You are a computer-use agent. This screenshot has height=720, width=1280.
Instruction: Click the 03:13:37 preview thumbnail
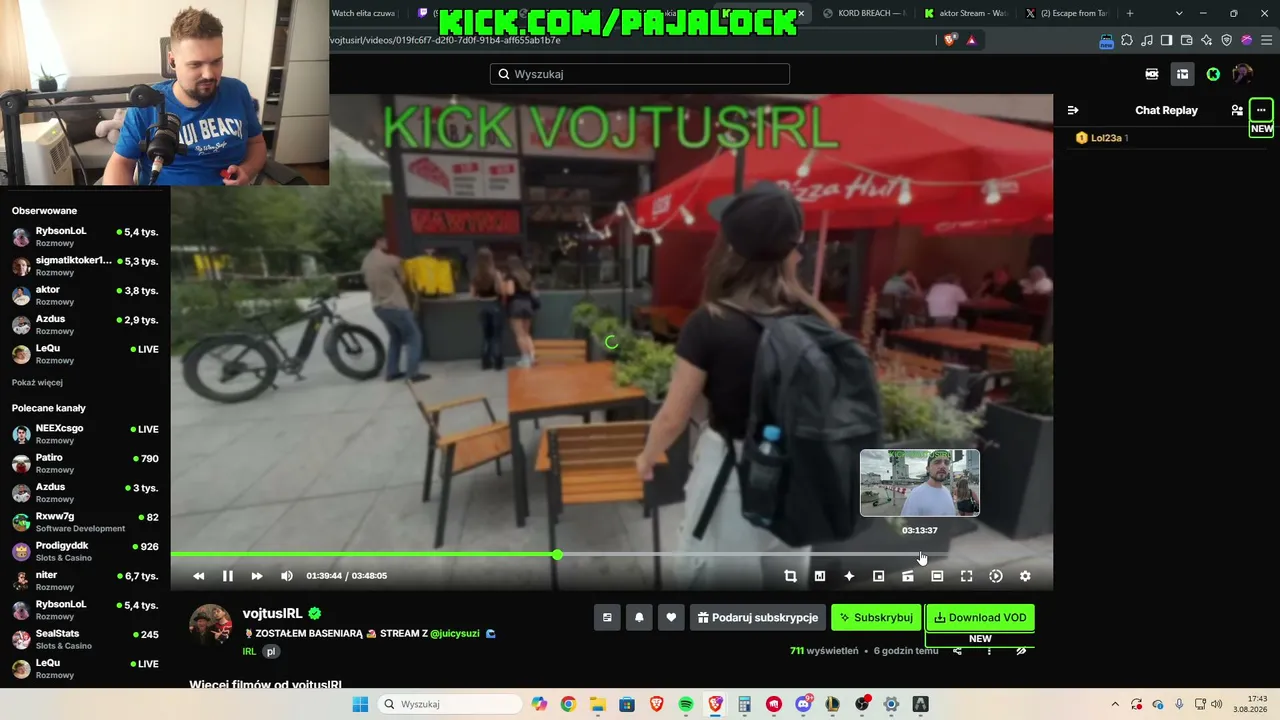920,483
